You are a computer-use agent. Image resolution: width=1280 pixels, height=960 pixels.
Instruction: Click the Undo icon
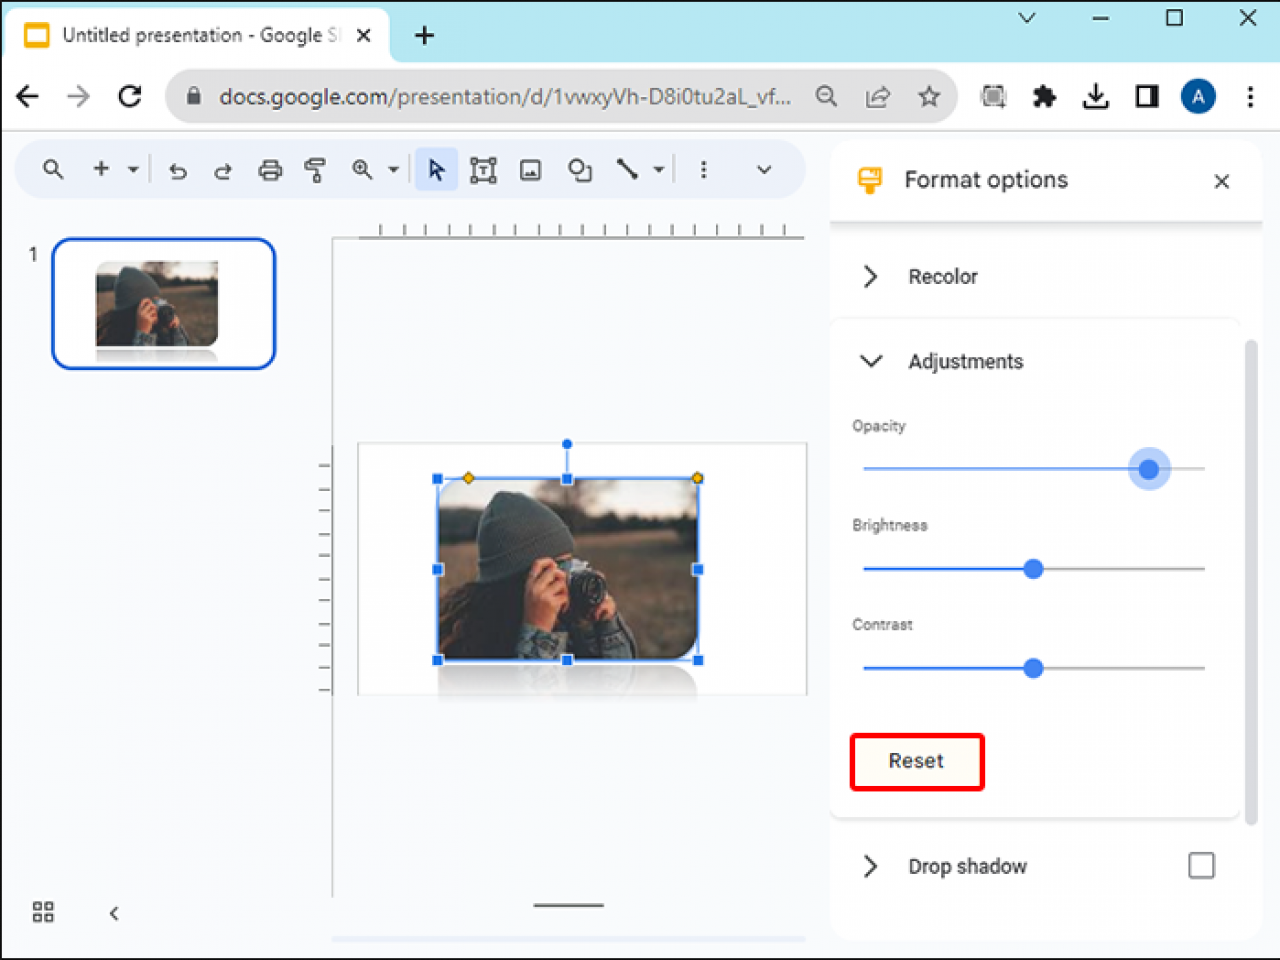tap(177, 169)
